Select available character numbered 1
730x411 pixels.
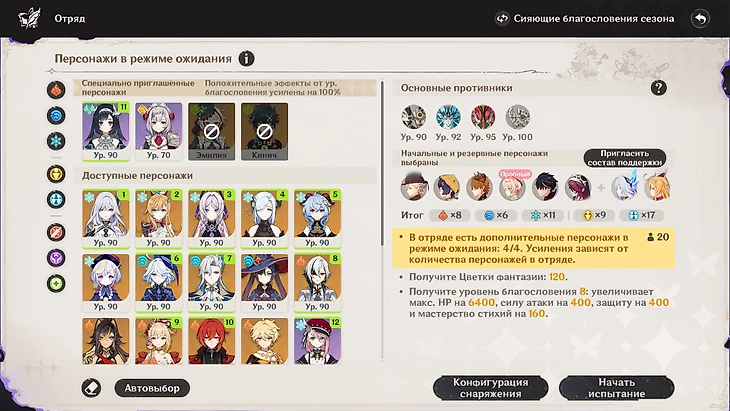(106, 218)
